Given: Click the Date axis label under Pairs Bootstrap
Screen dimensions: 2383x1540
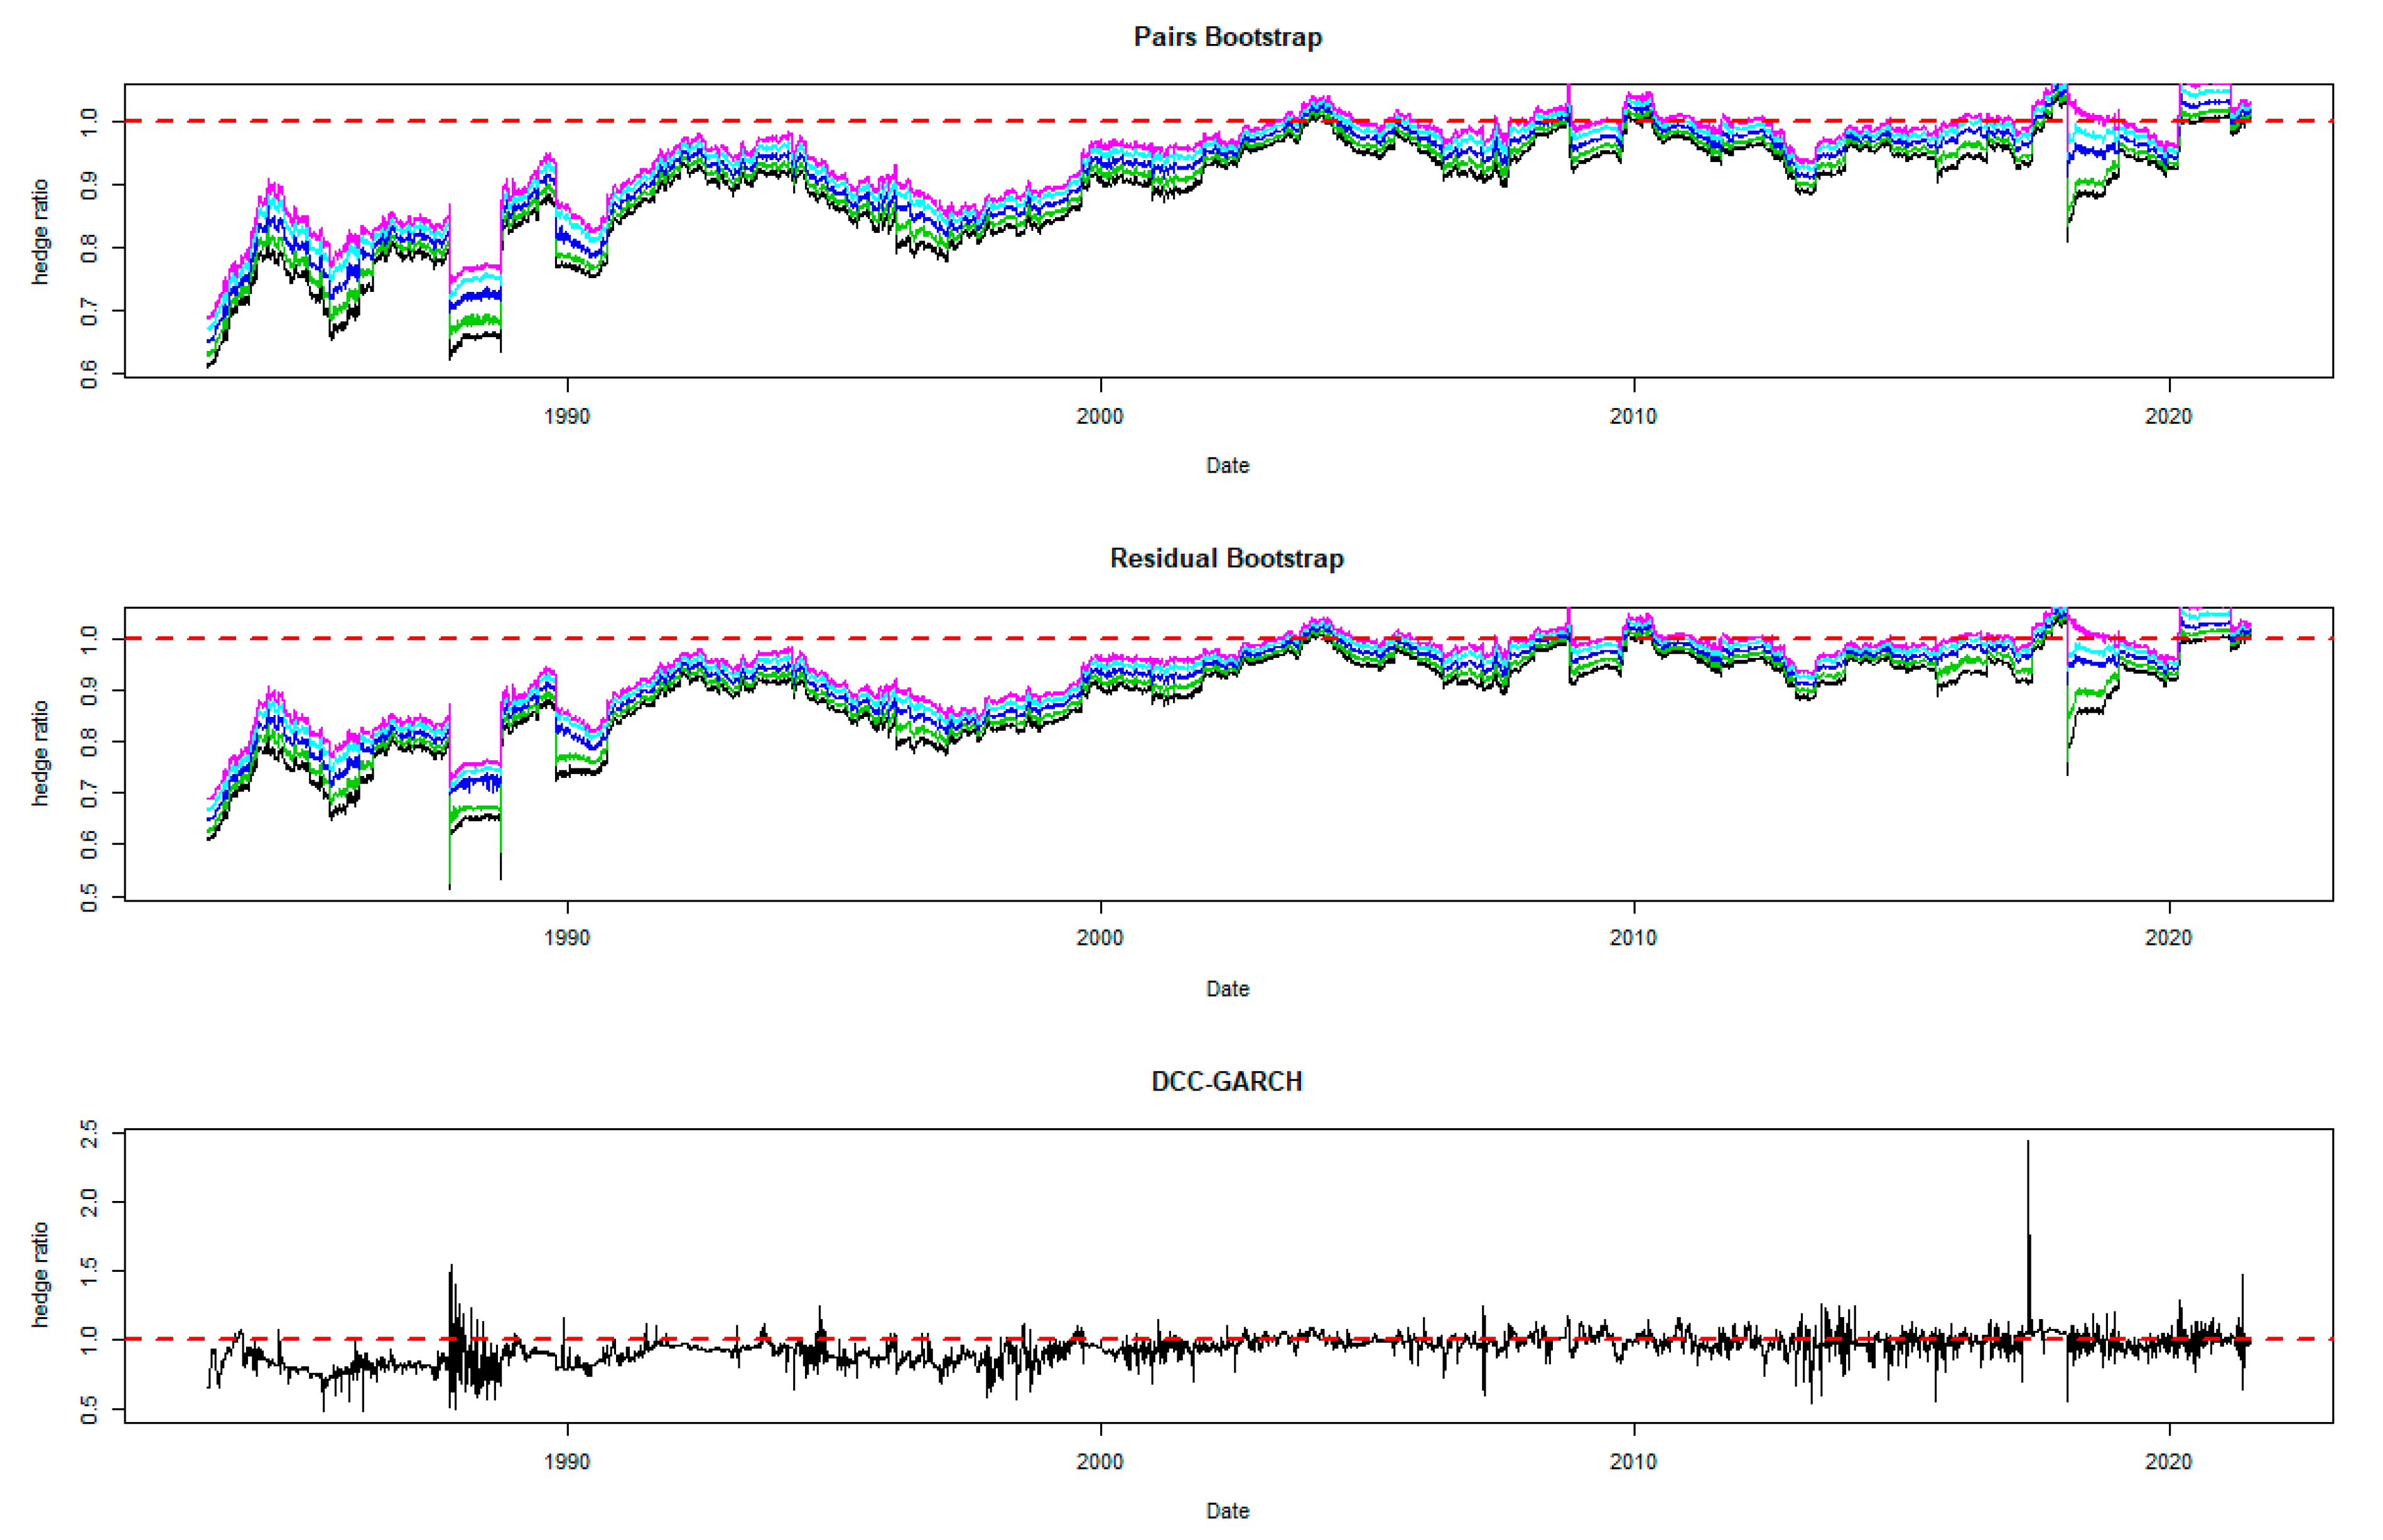Looking at the screenshot, I should pyautogui.click(x=1227, y=466).
